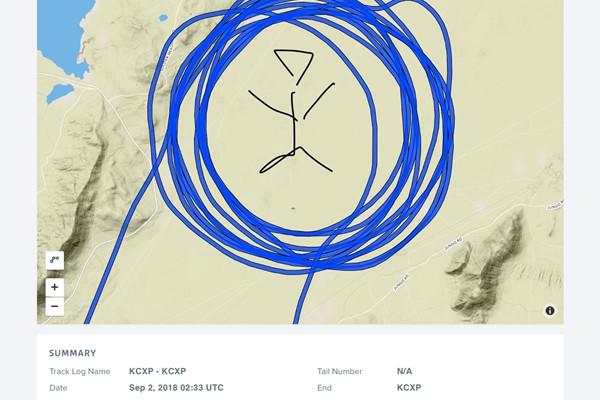The width and height of the screenshot is (600, 400).
Task: Click the stick figure's vertical body line
Action: tap(294, 122)
